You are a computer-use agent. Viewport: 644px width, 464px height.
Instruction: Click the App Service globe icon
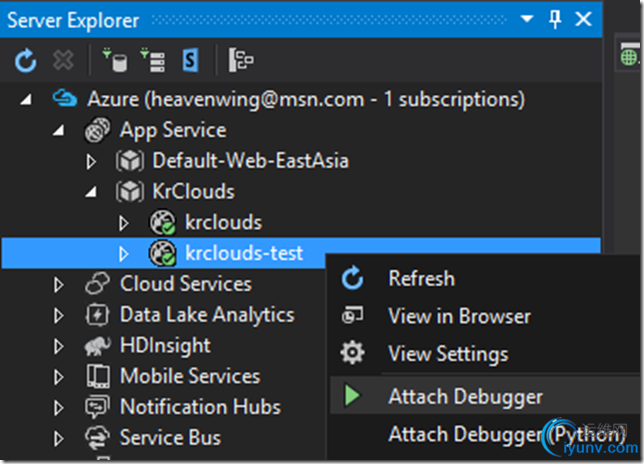tap(97, 130)
